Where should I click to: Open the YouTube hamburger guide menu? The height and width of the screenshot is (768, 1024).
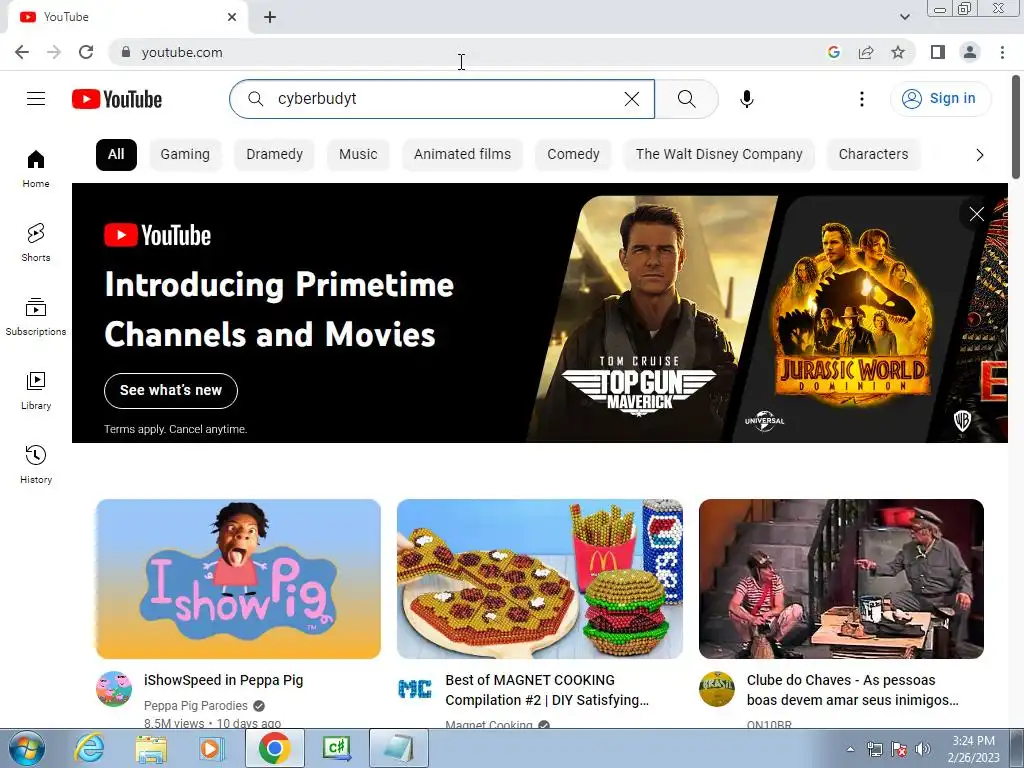pos(36,99)
